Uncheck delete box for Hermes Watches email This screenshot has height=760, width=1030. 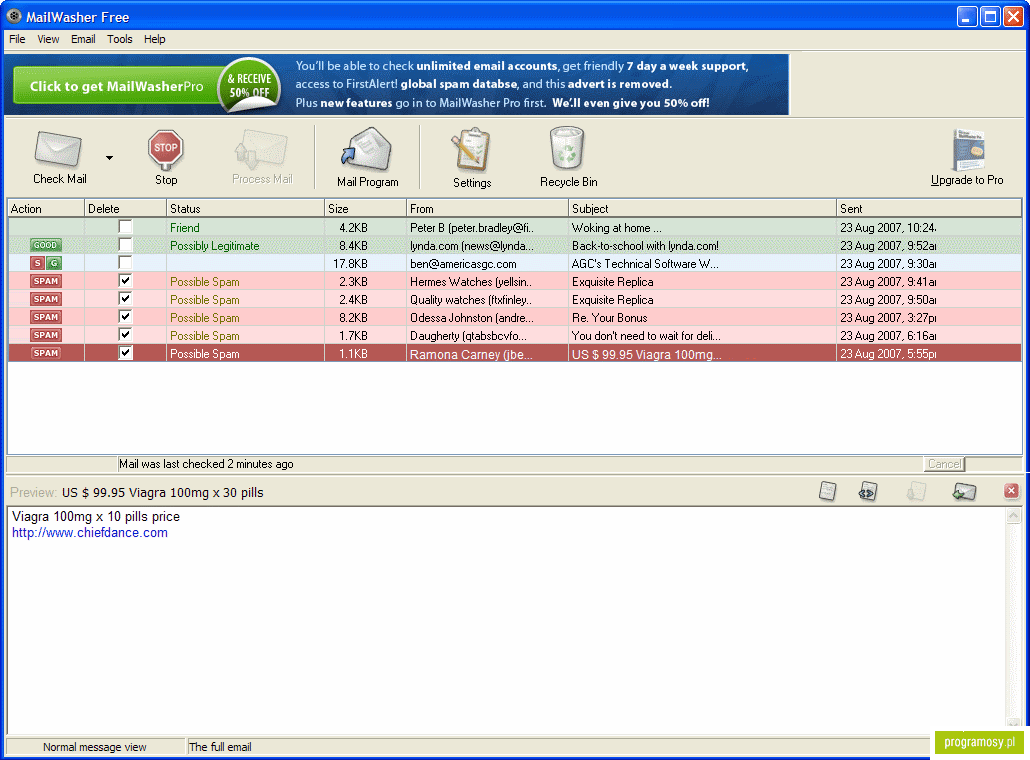click(x=125, y=280)
